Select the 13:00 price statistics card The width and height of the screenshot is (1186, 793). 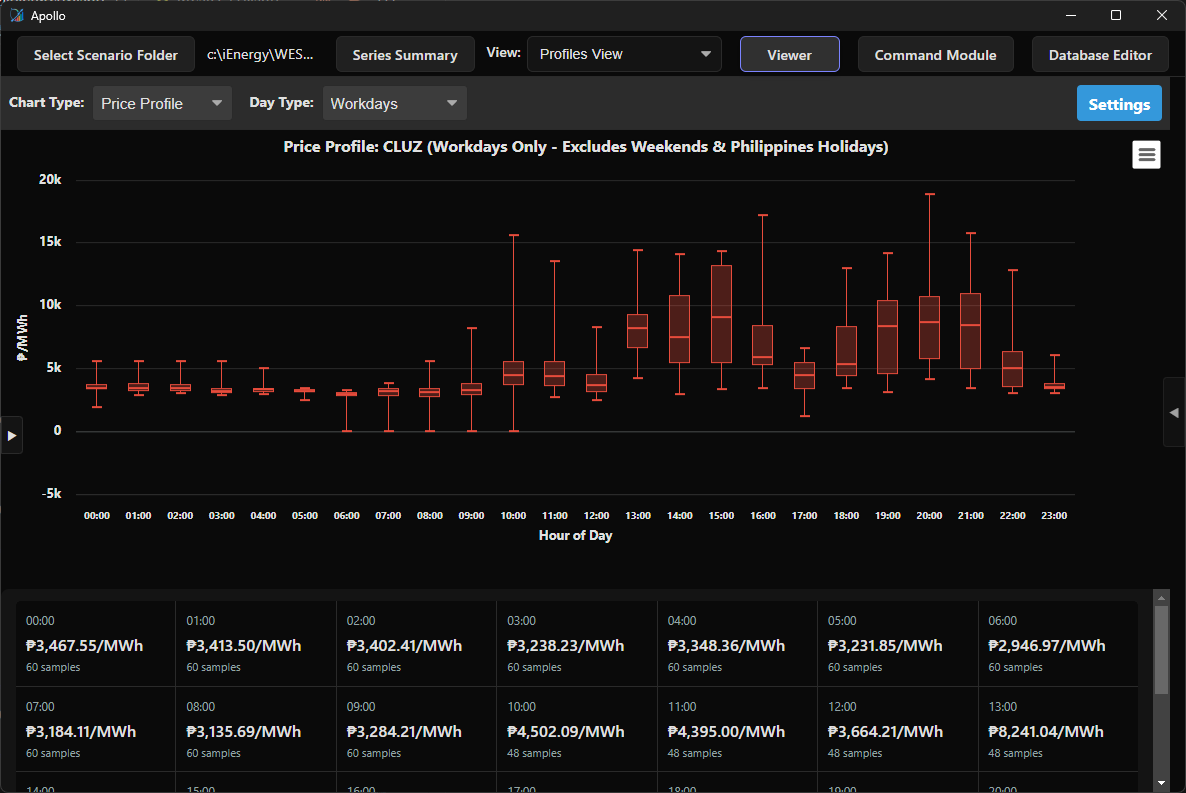tap(1058, 729)
